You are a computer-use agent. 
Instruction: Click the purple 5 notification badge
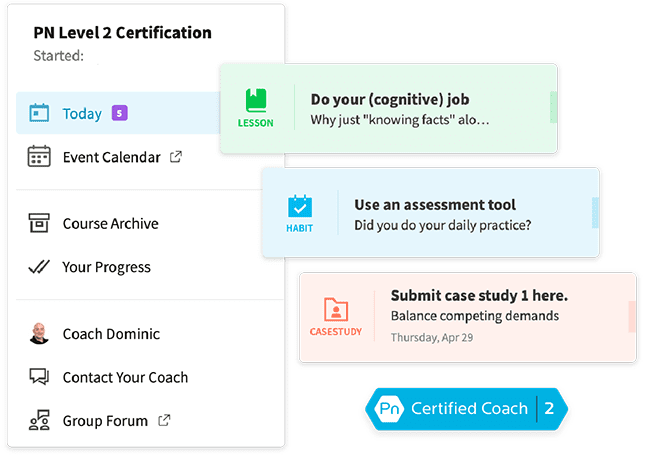pos(119,113)
